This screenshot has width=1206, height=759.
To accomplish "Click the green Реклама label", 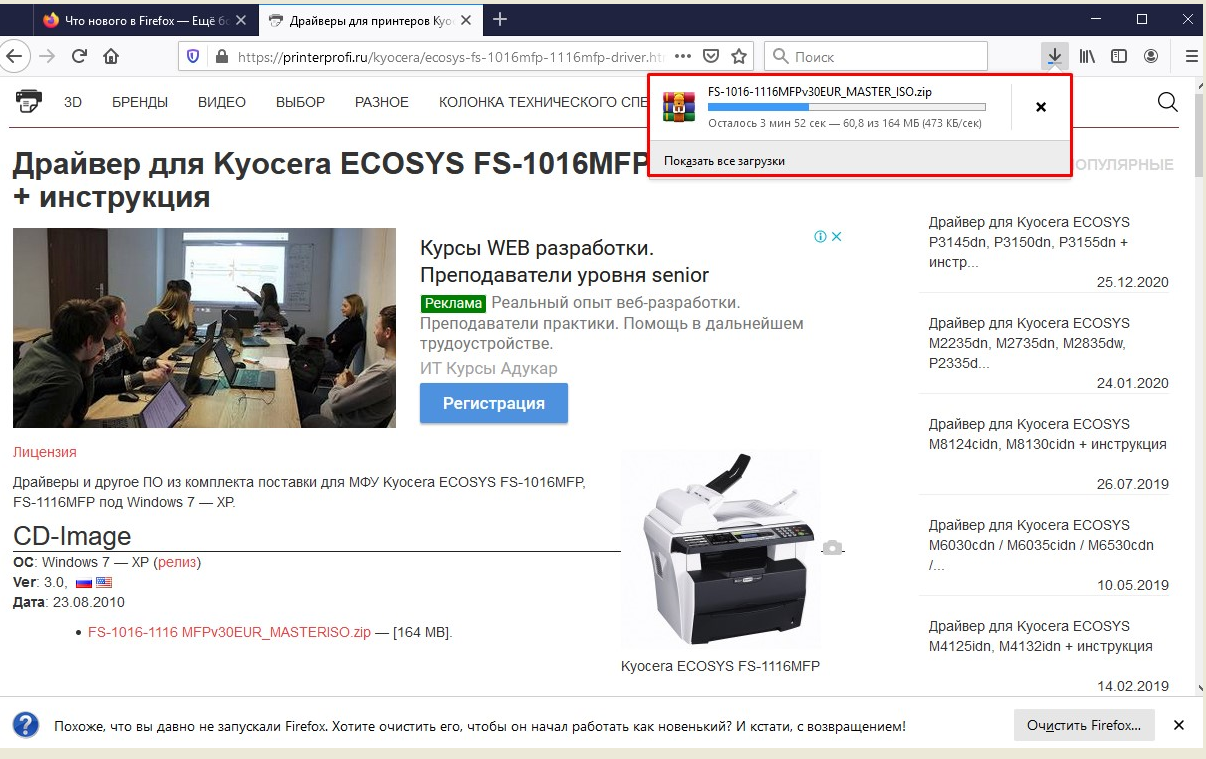I will coord(453,303).
